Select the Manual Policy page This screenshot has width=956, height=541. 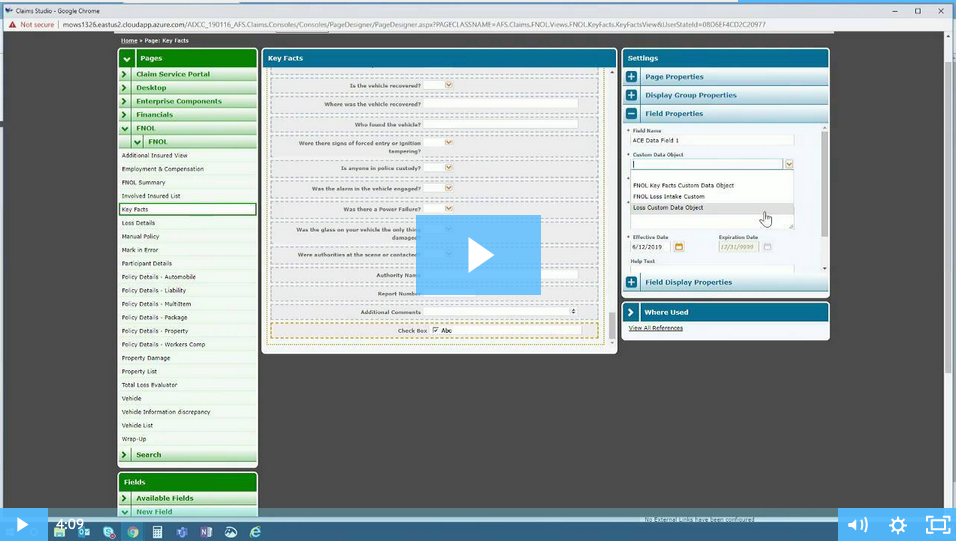(140, 237)
